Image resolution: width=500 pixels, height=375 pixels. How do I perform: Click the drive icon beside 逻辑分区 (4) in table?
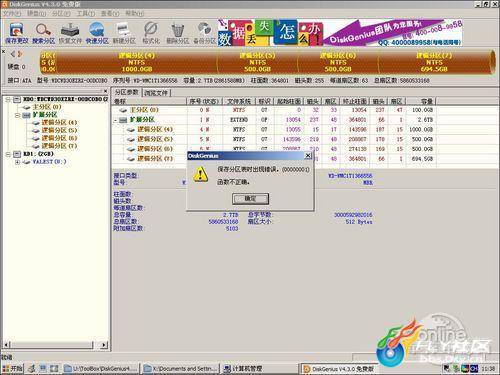click(131, 130)
